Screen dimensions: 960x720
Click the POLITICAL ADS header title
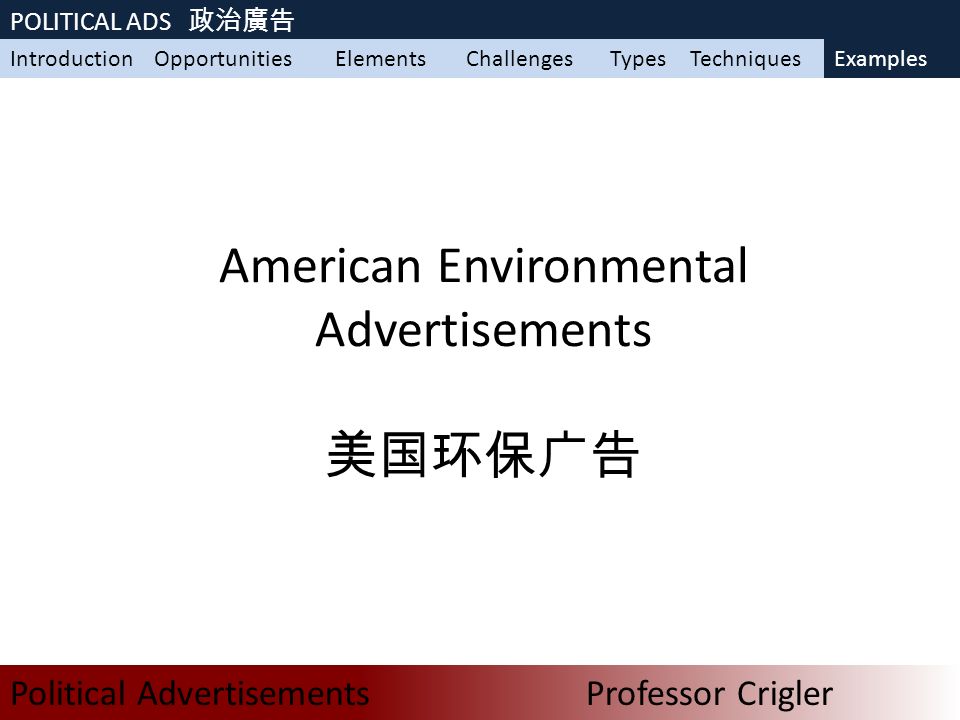pos(91,21)
